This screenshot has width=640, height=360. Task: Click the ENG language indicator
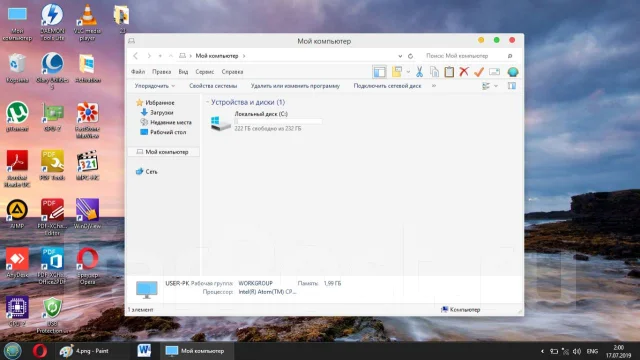[592, 351]
